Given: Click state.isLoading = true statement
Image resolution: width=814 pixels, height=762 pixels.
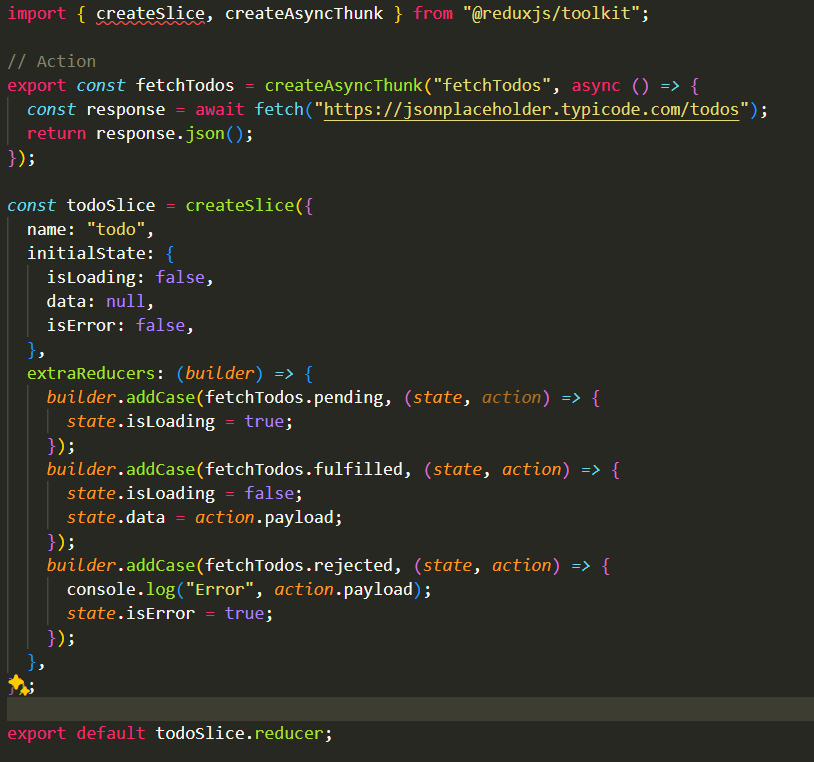Looking at the screenshot, I should coord(180,421).
